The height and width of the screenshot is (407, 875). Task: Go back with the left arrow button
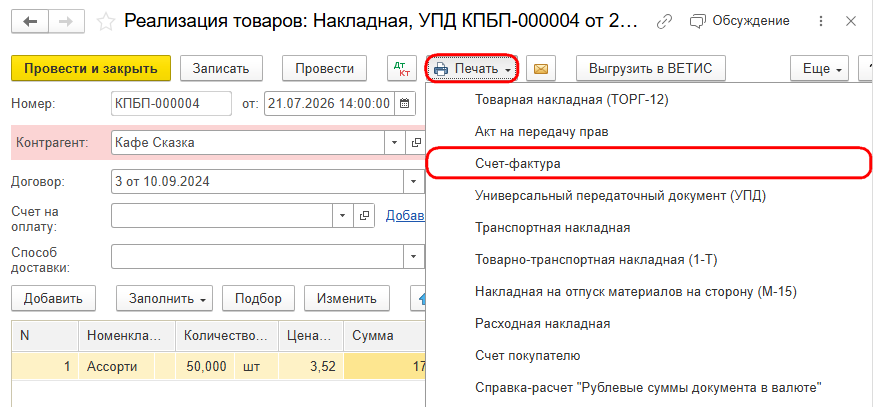(x=30, y=21)
